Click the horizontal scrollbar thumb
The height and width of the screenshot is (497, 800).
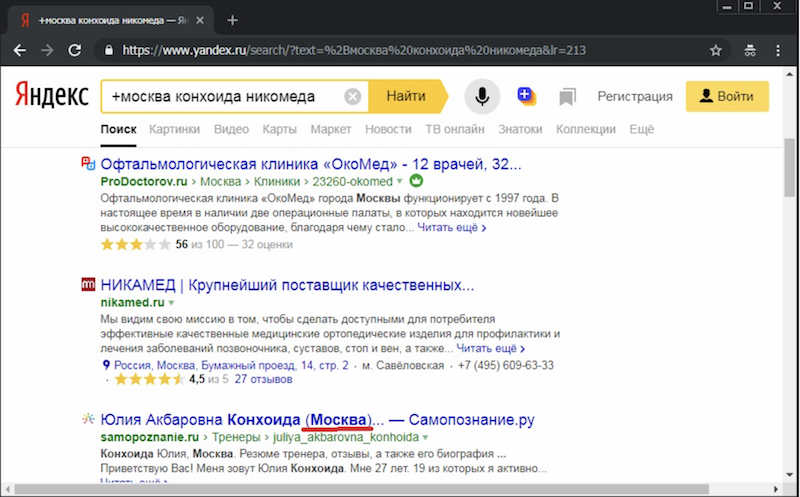point(362,489)
